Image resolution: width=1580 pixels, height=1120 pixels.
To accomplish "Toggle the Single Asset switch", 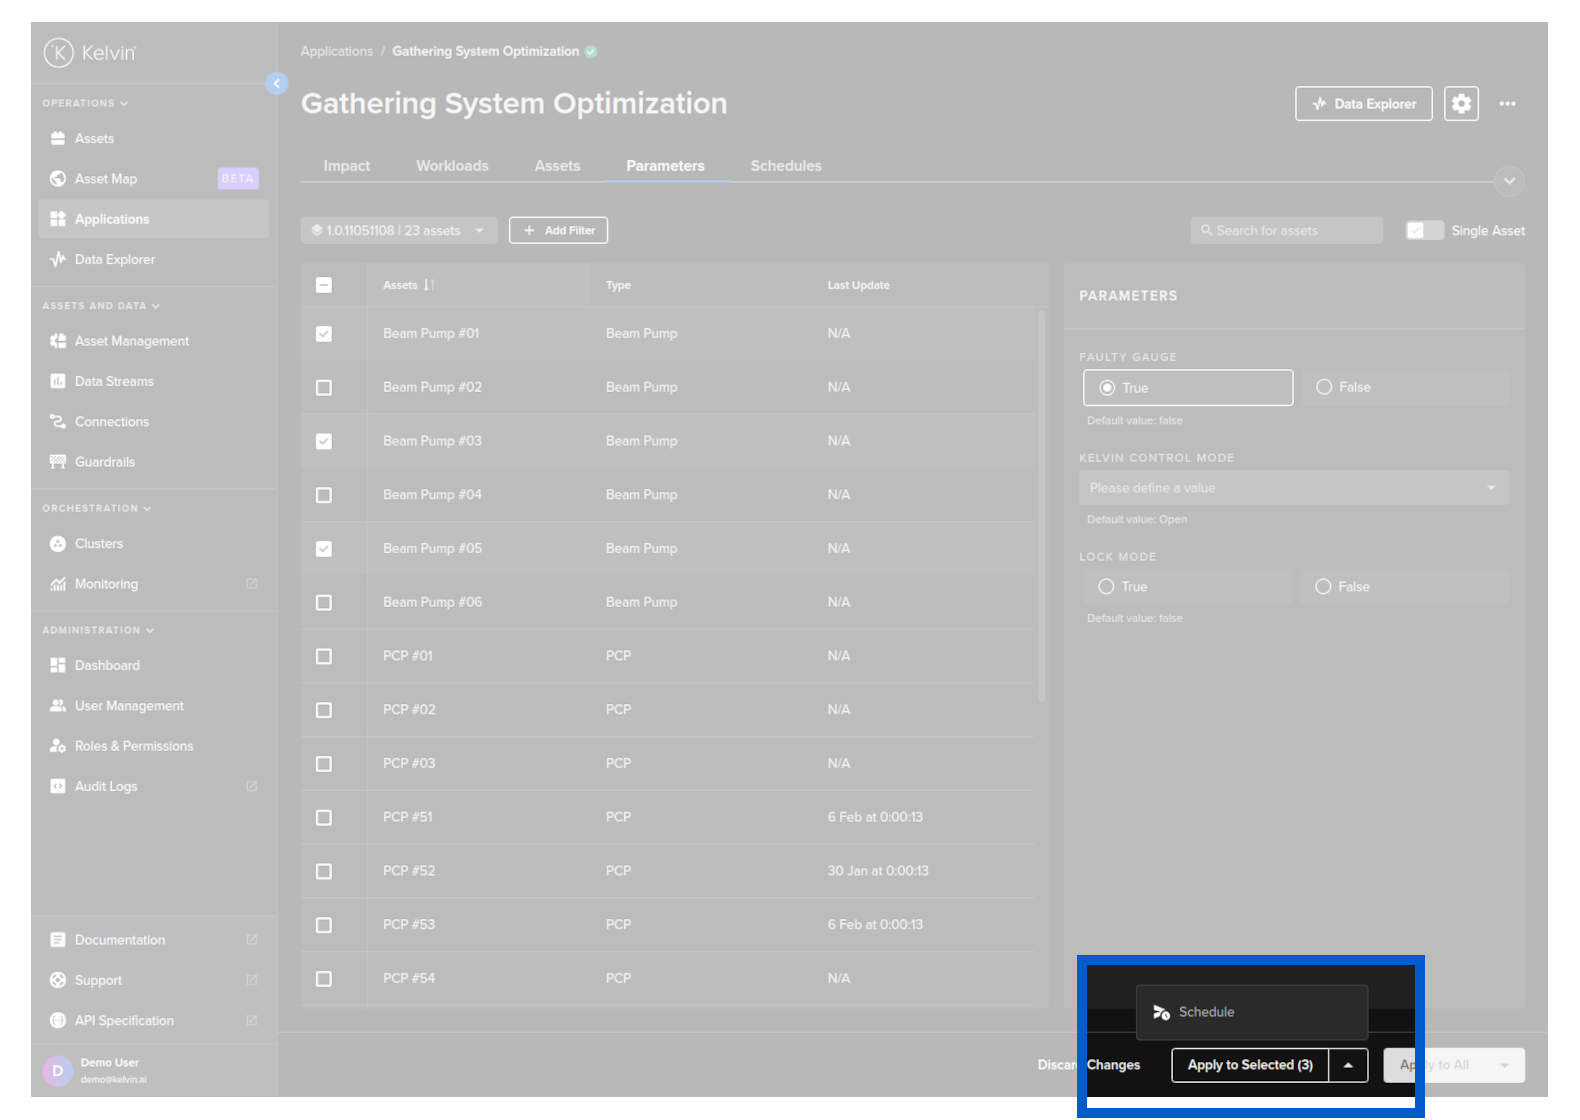I will point(1423,231).
